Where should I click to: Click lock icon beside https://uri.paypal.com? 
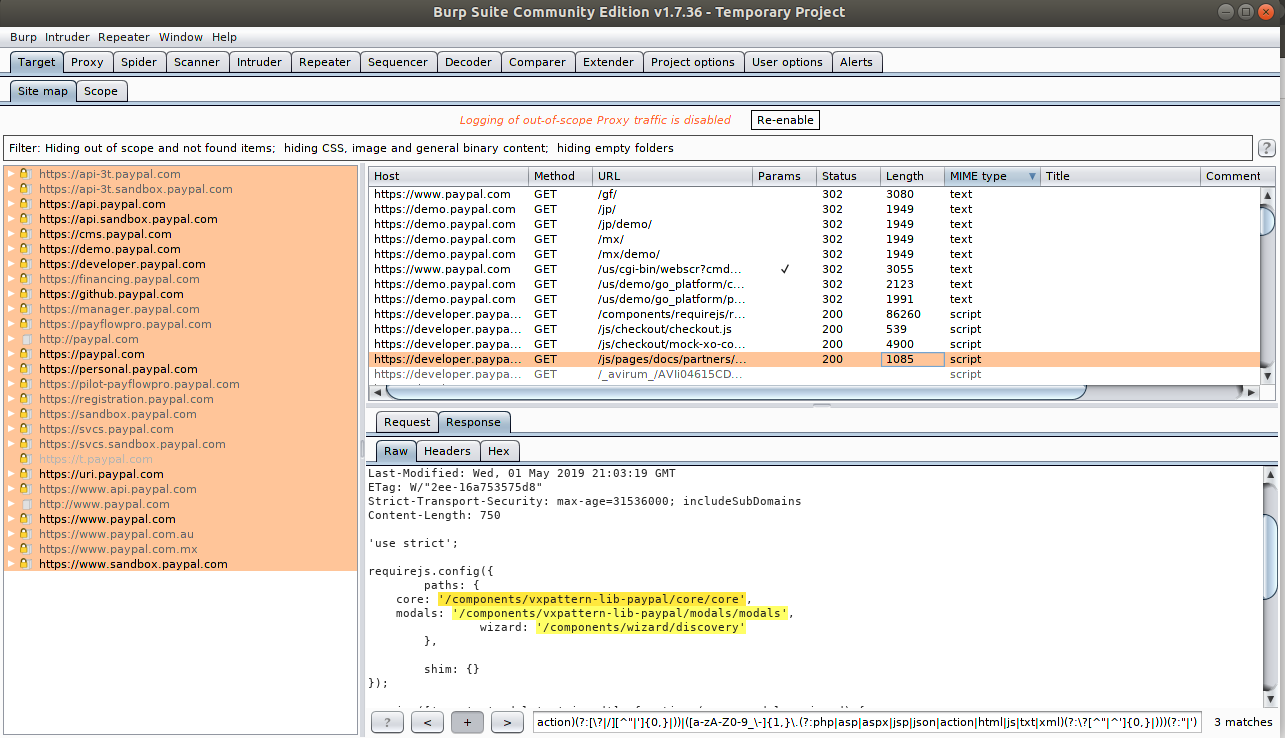26,474
